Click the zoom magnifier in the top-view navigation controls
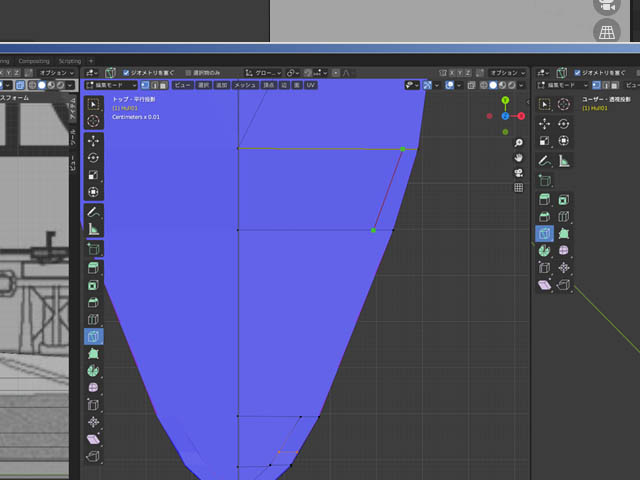This screenshot has width=640, height=480. pos(518,143)
